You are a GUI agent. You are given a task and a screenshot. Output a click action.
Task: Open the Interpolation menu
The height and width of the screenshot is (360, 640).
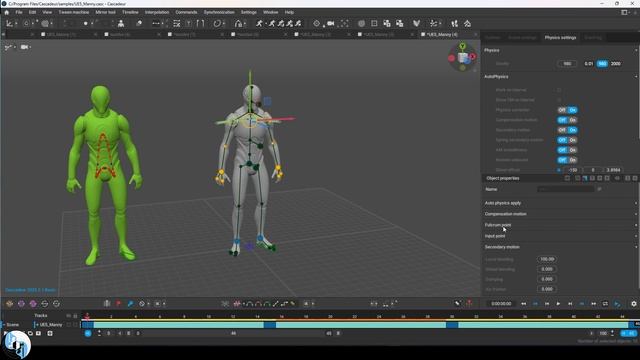[157, 12]
